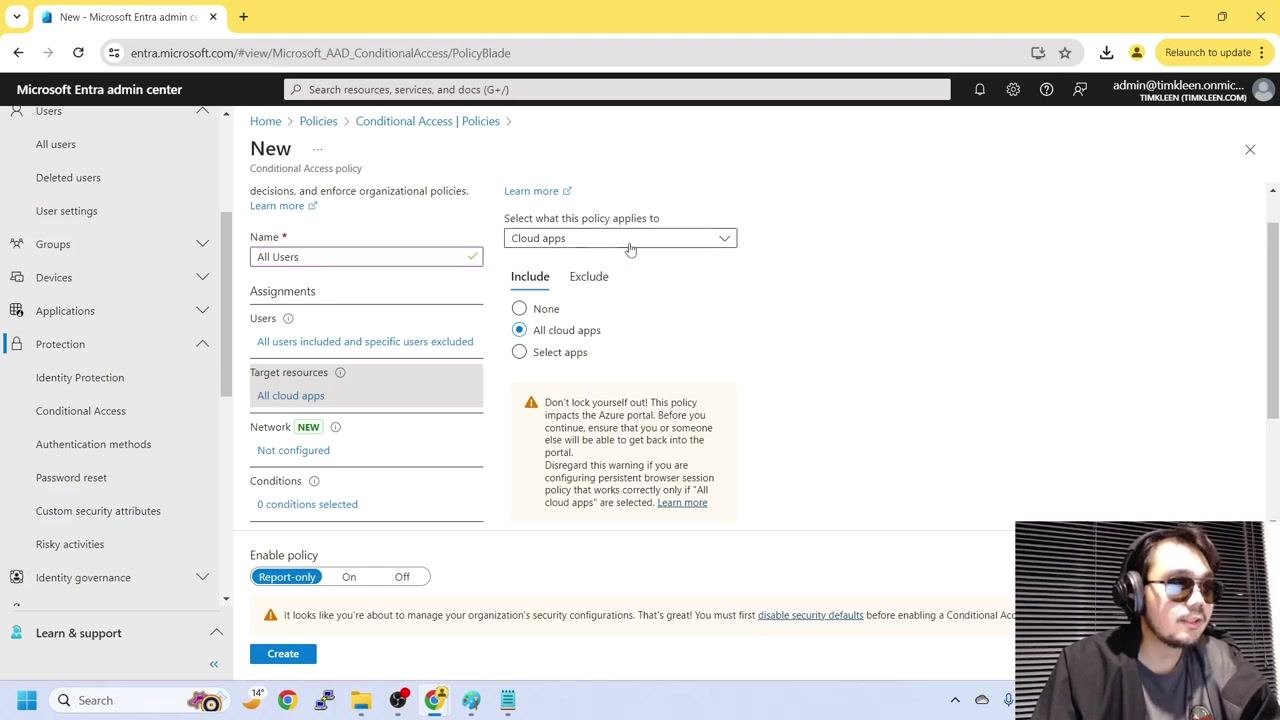
Task: Expand Identity governance nav section
Action: pos(202,577)
